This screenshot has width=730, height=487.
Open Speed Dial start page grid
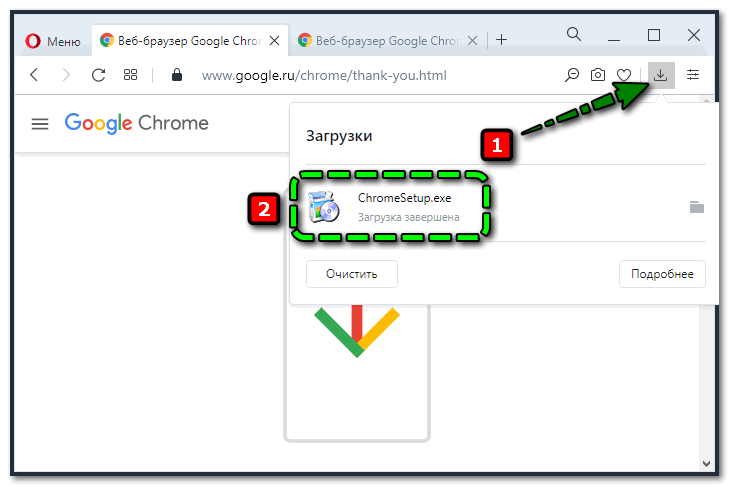point(130,75)
